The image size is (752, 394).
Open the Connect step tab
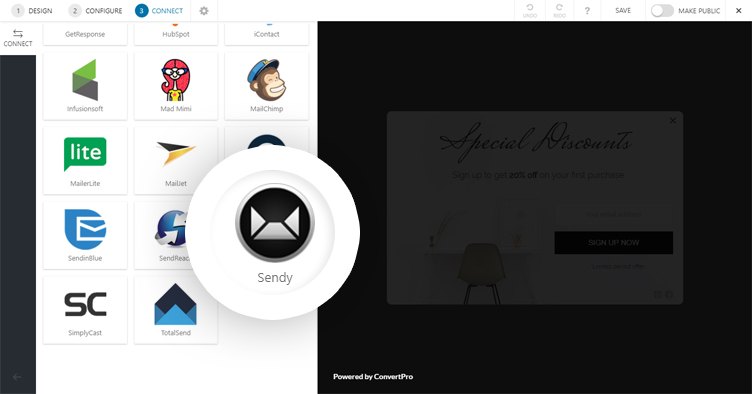tap(159, 11)
